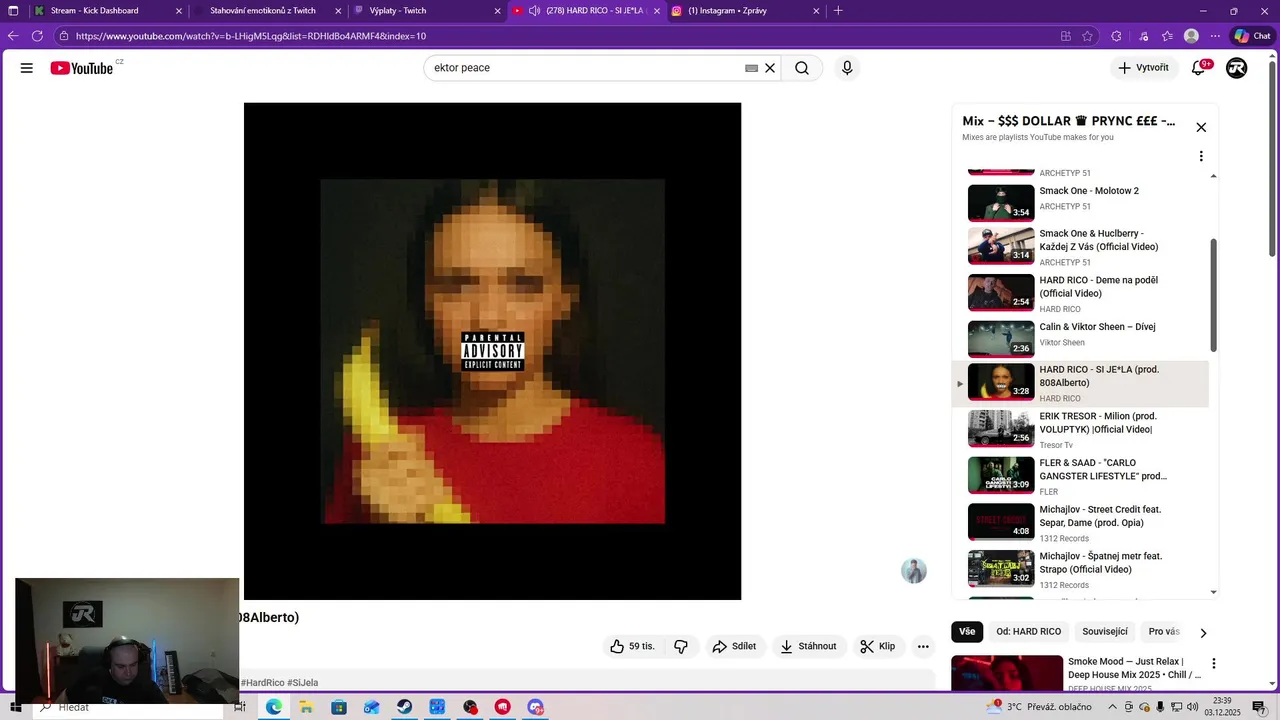Close the Mix playlist panel

1201,127
